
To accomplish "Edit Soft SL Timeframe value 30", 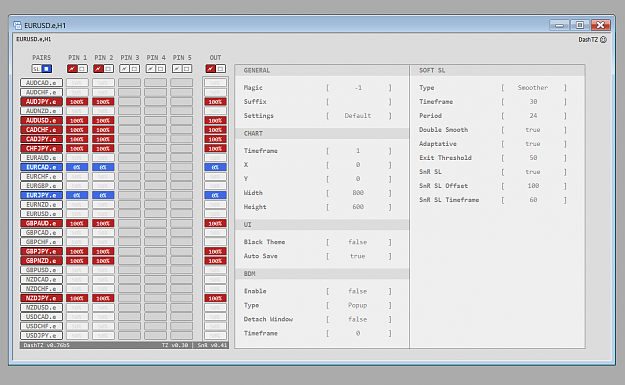I will [x=533, y=102].
